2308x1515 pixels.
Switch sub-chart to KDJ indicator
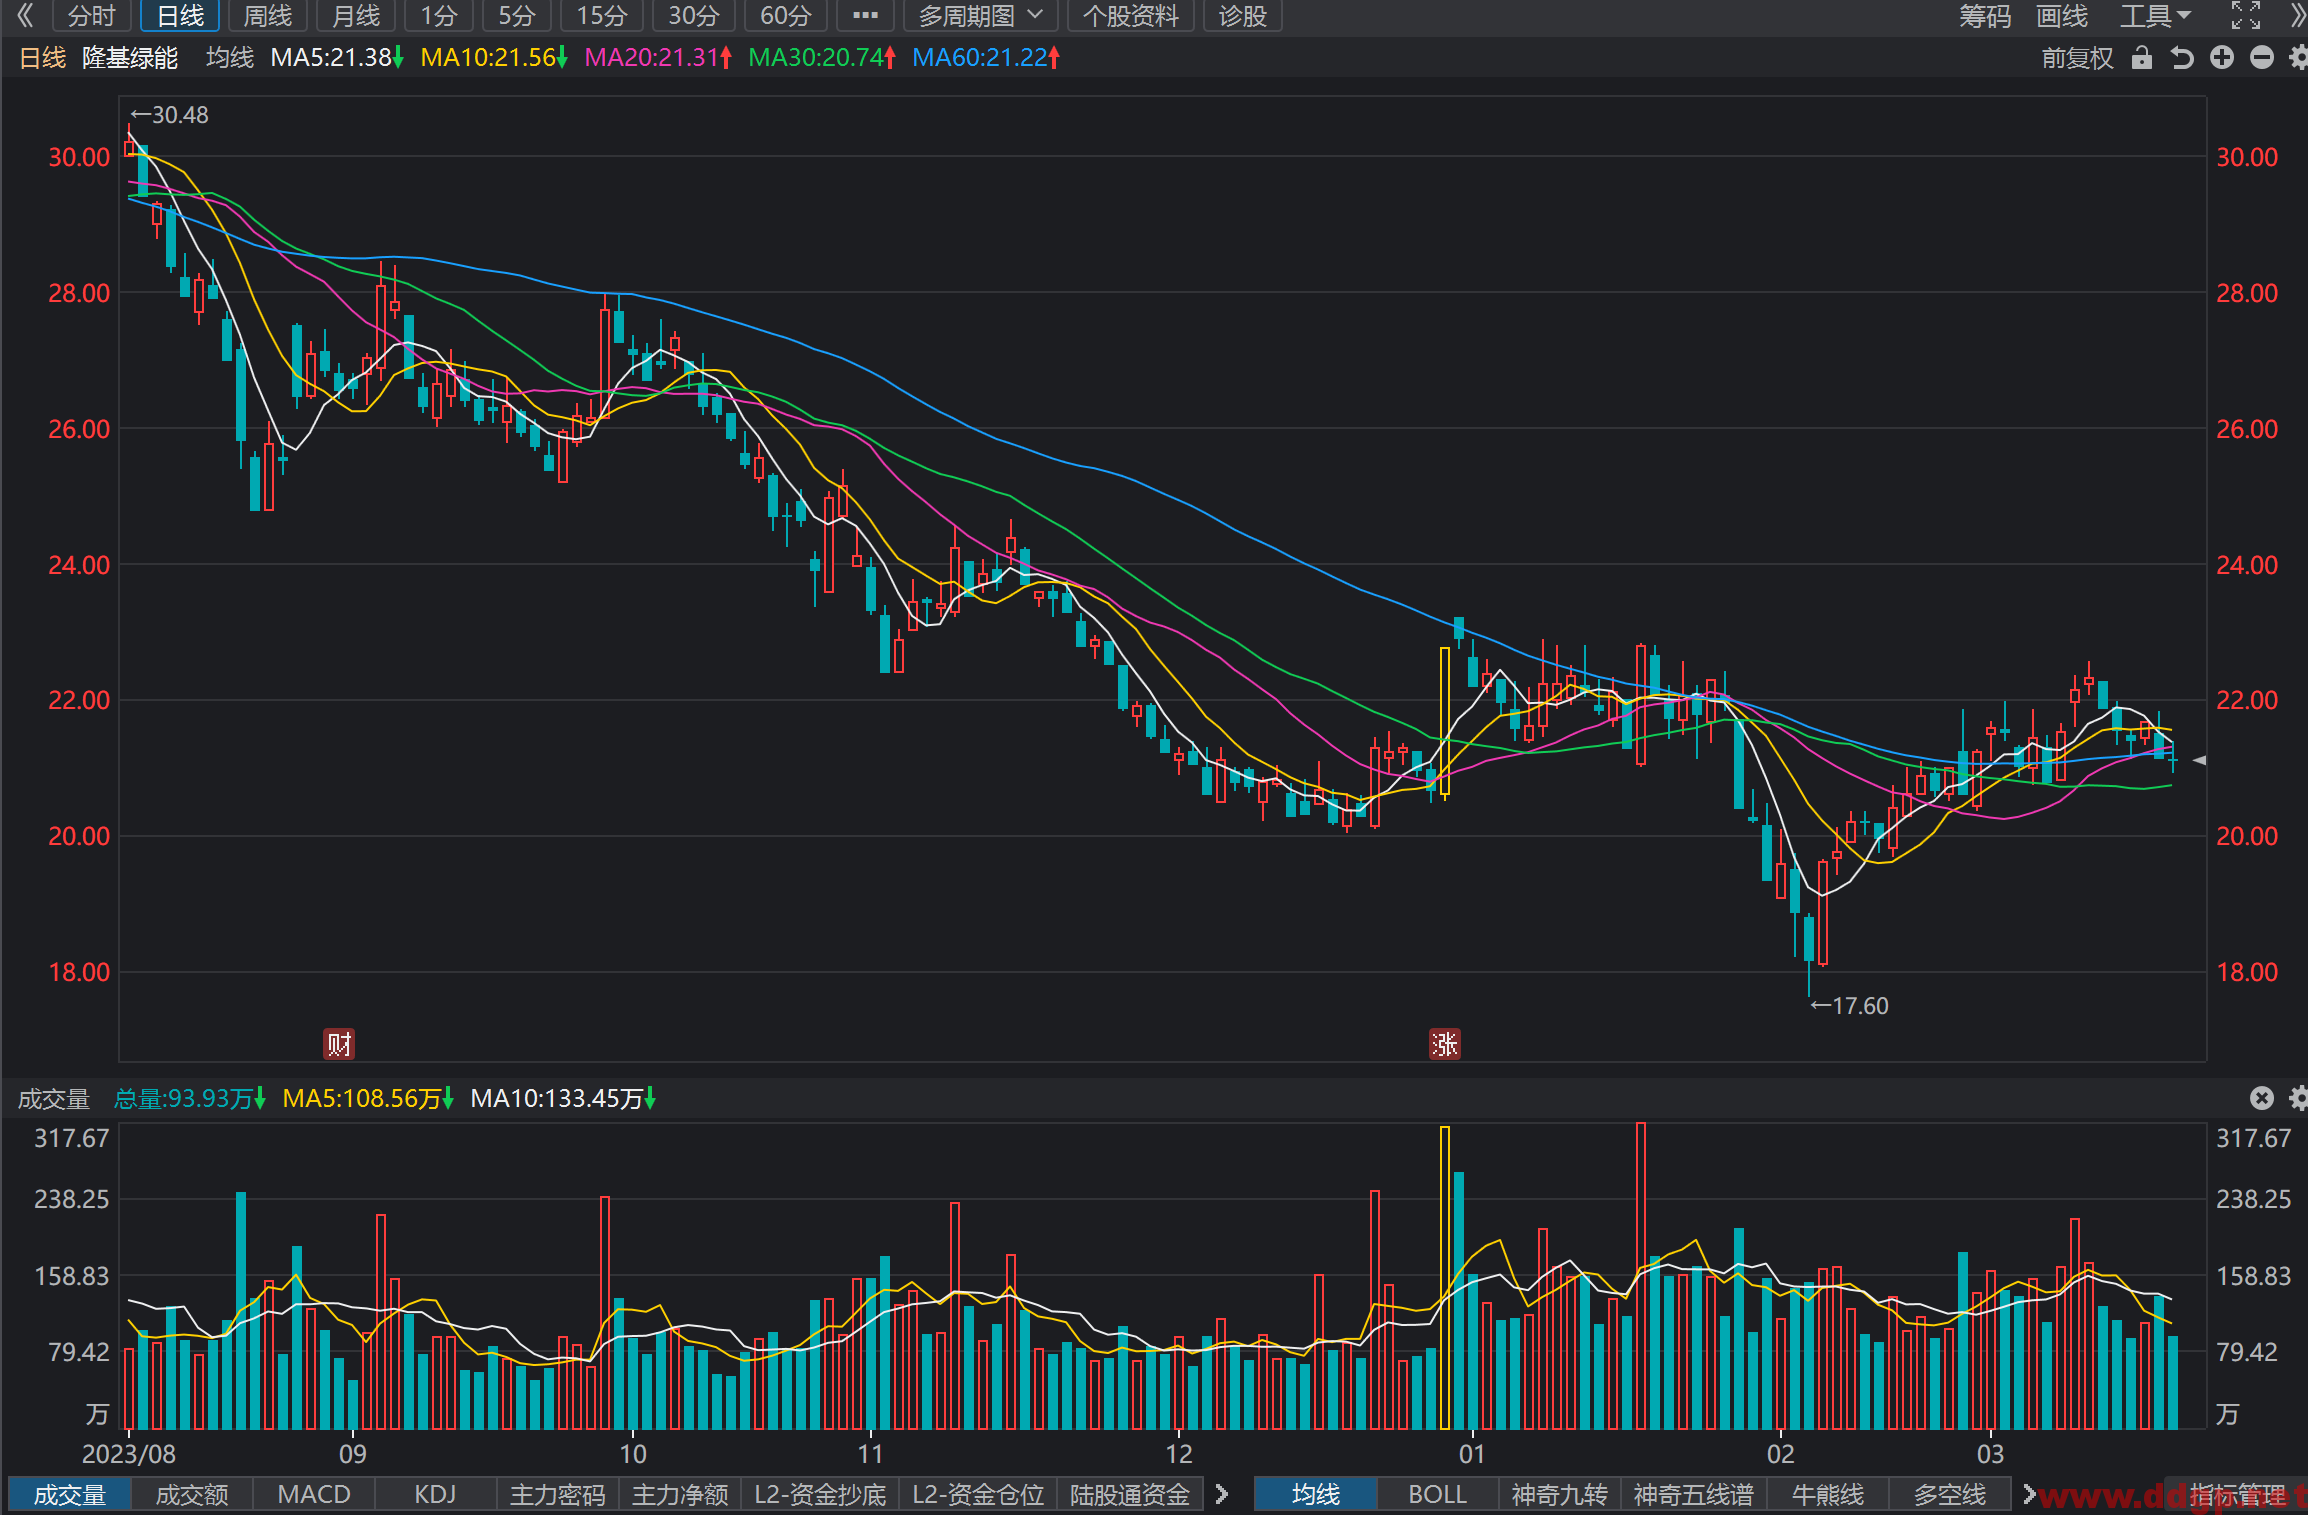[x=435, y=1494]
